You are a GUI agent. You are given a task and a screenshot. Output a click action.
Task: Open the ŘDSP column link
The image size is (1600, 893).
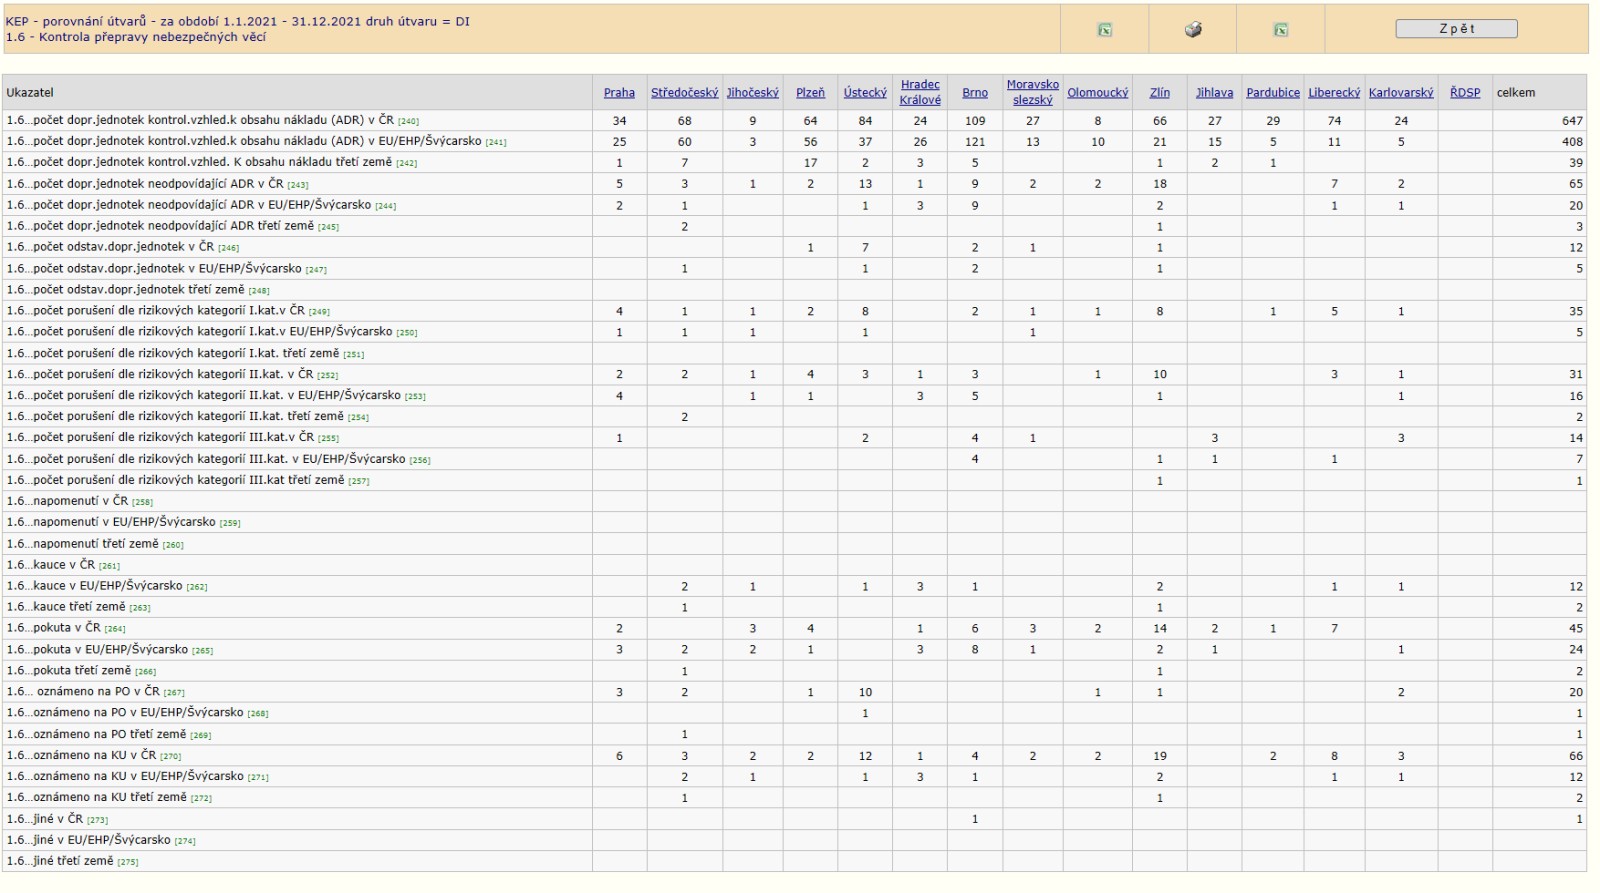point(1465,93)
